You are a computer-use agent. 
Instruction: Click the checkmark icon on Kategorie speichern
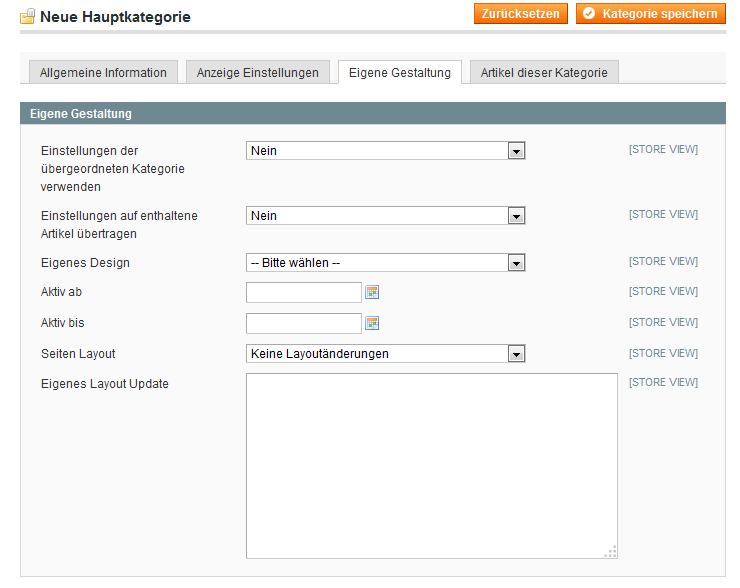[589, 14]
